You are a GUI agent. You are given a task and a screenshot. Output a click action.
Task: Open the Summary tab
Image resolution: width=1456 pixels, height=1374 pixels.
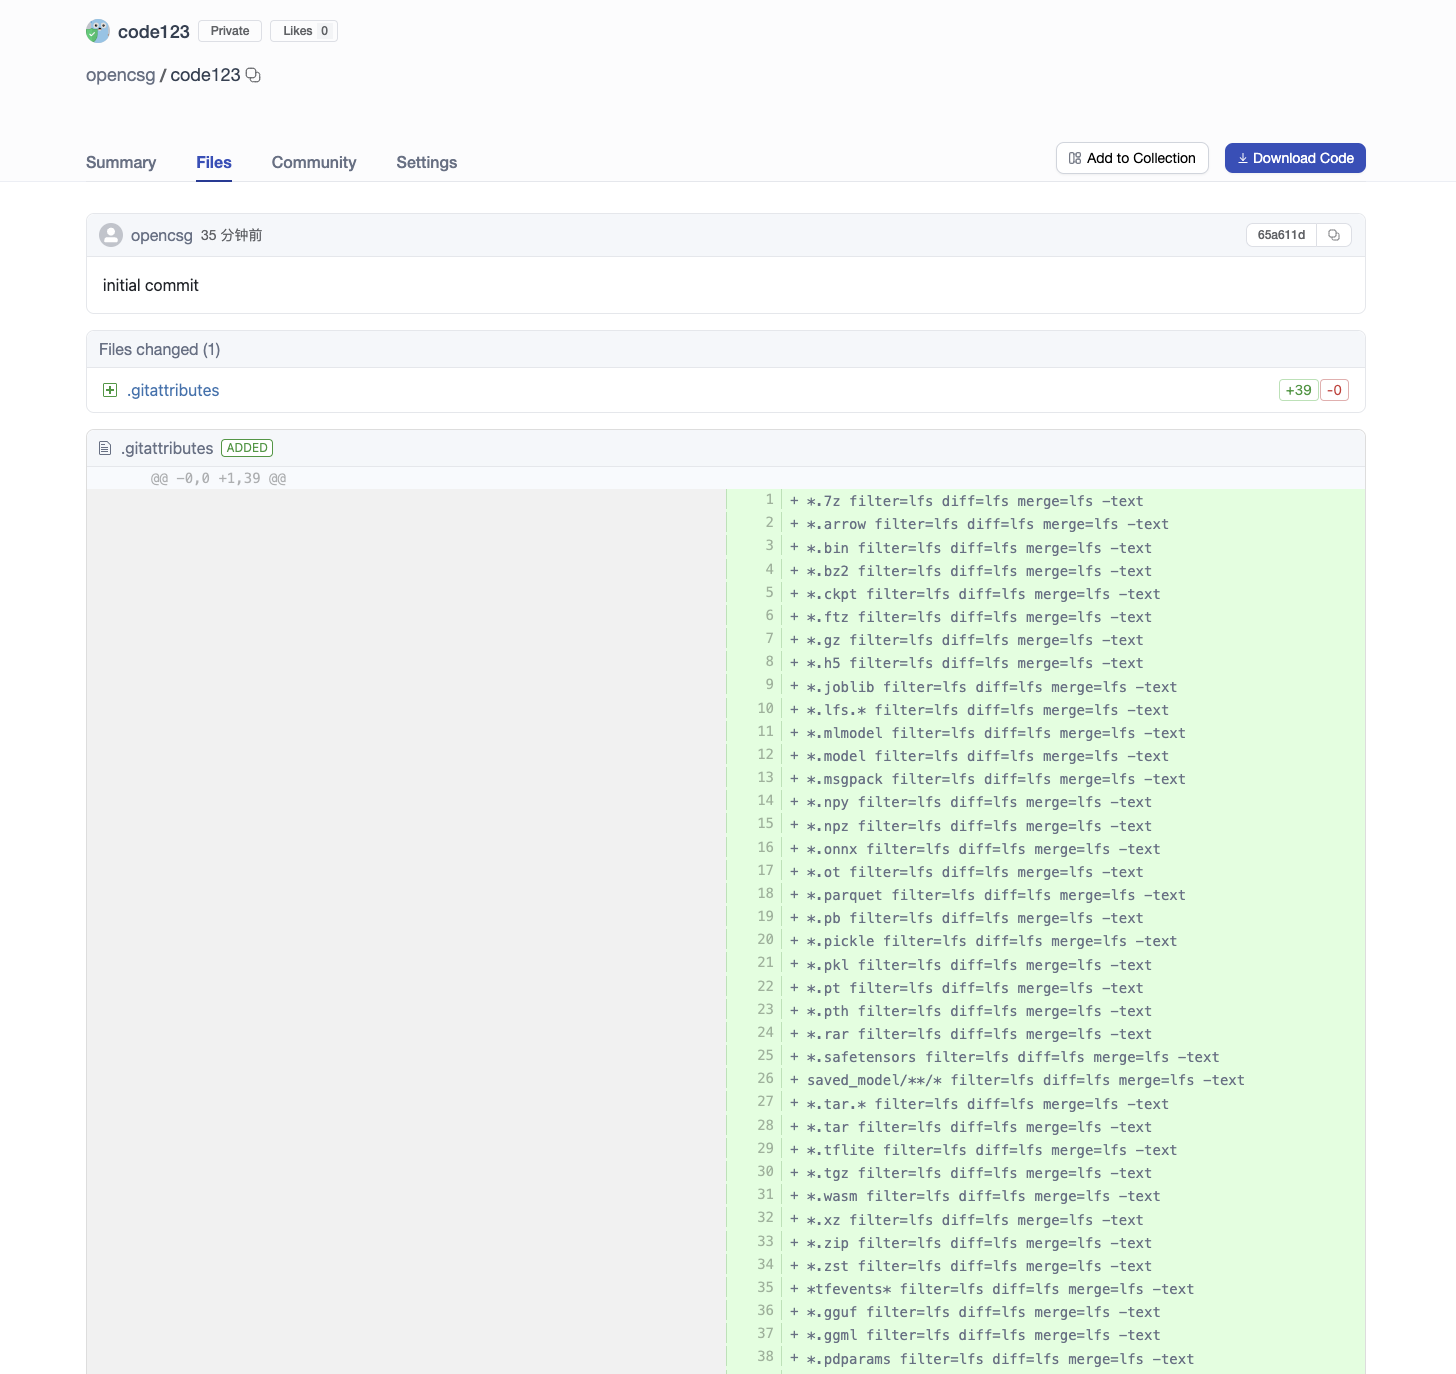click(121, 162)
